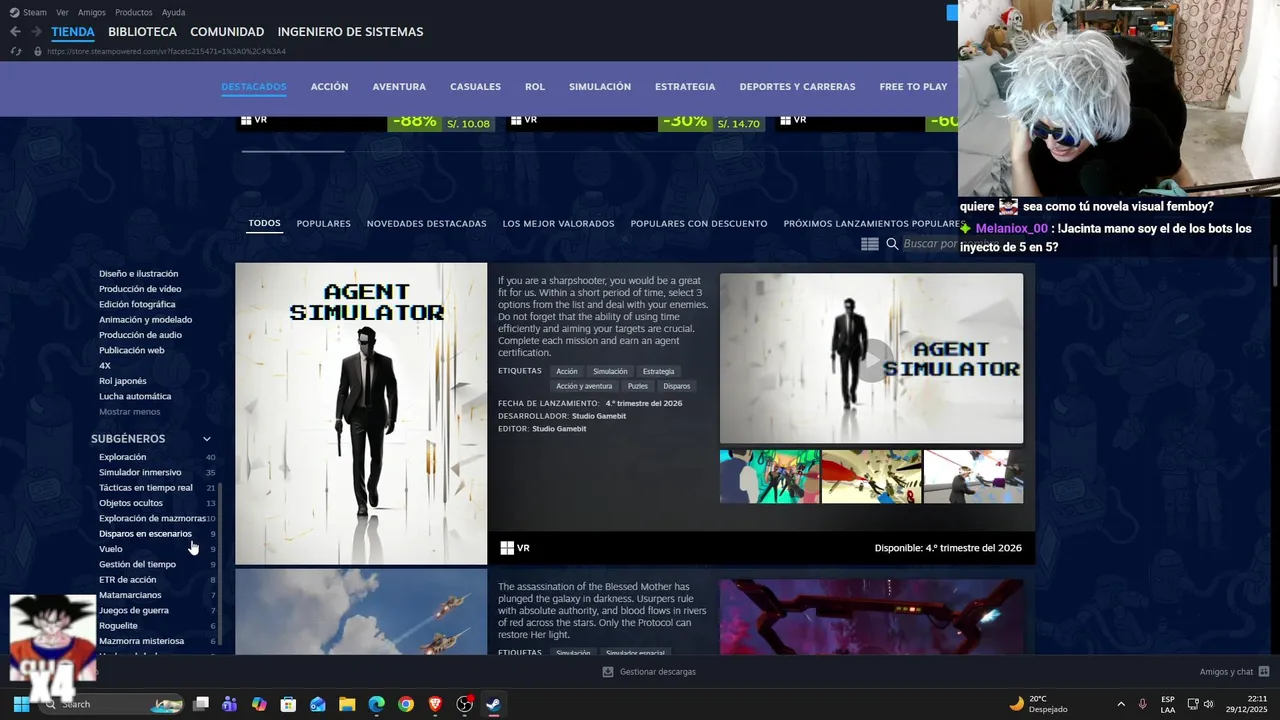Image resolution: width=1280 pixels, height=720 pixels.
Task: Open File Explorer from the taskbar
Action: pyautogui.click(x=347, y=704)
